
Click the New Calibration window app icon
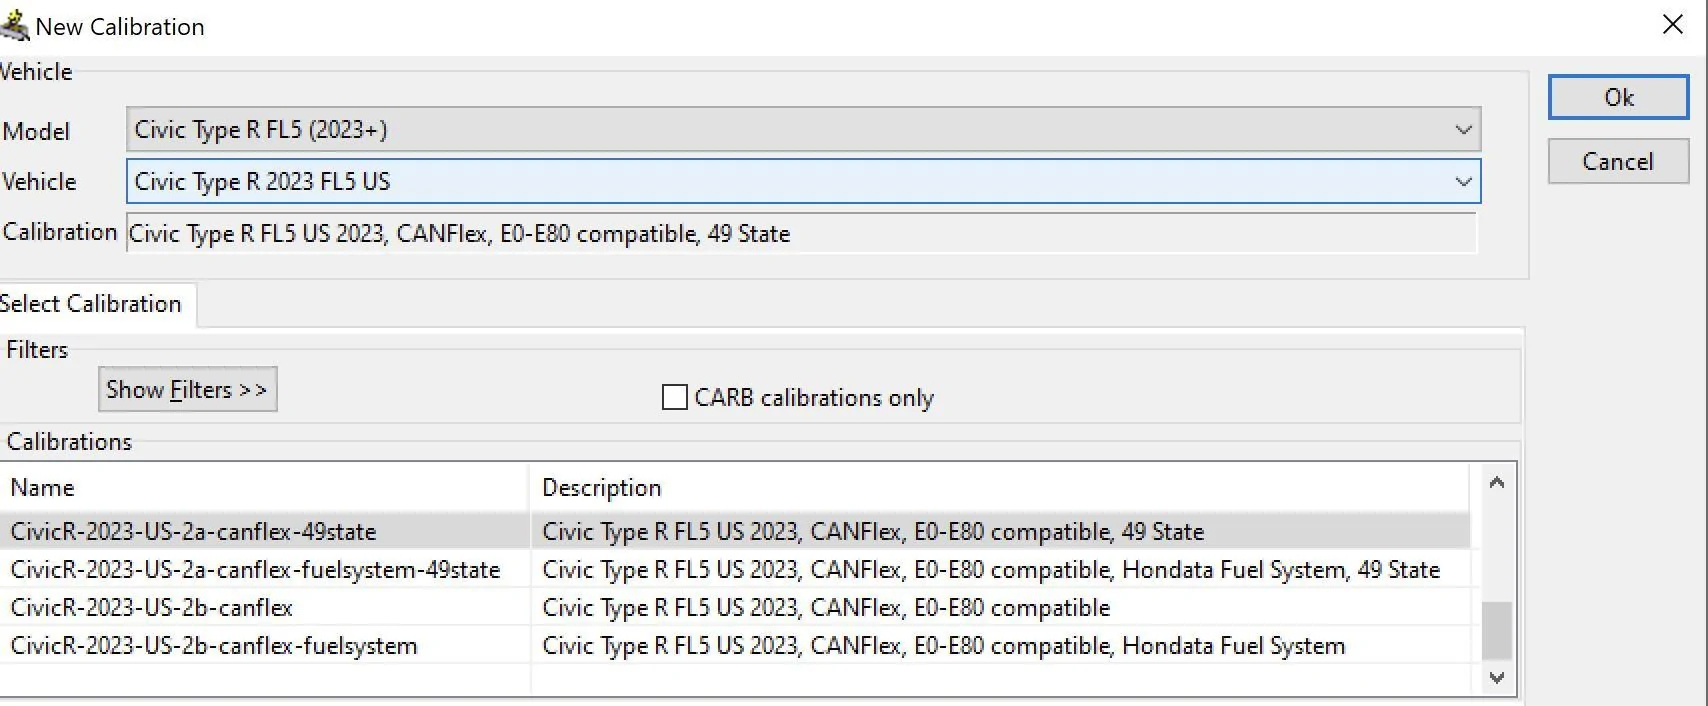[14, 26]
